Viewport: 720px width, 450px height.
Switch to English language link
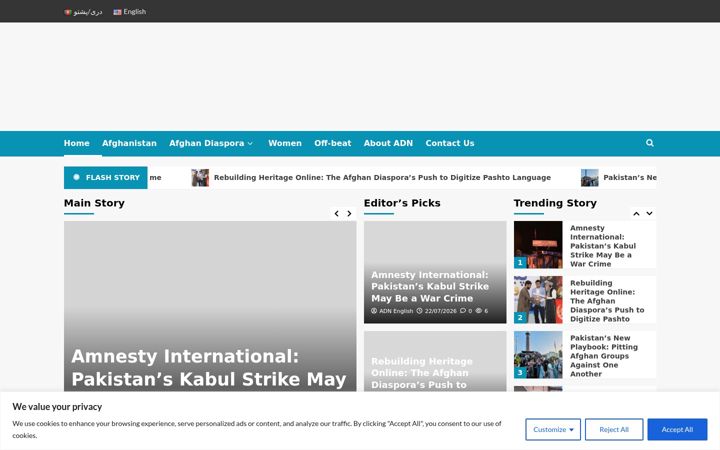tap(130, 12)
